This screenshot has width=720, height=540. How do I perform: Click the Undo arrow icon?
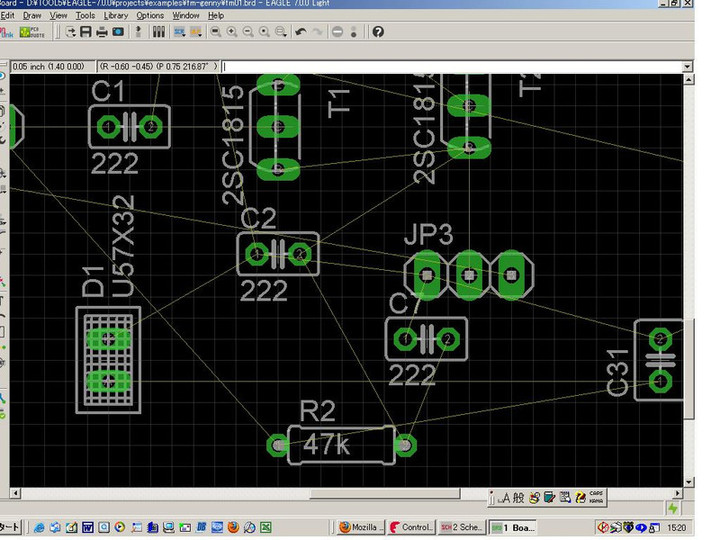click(x=301, y=32)
